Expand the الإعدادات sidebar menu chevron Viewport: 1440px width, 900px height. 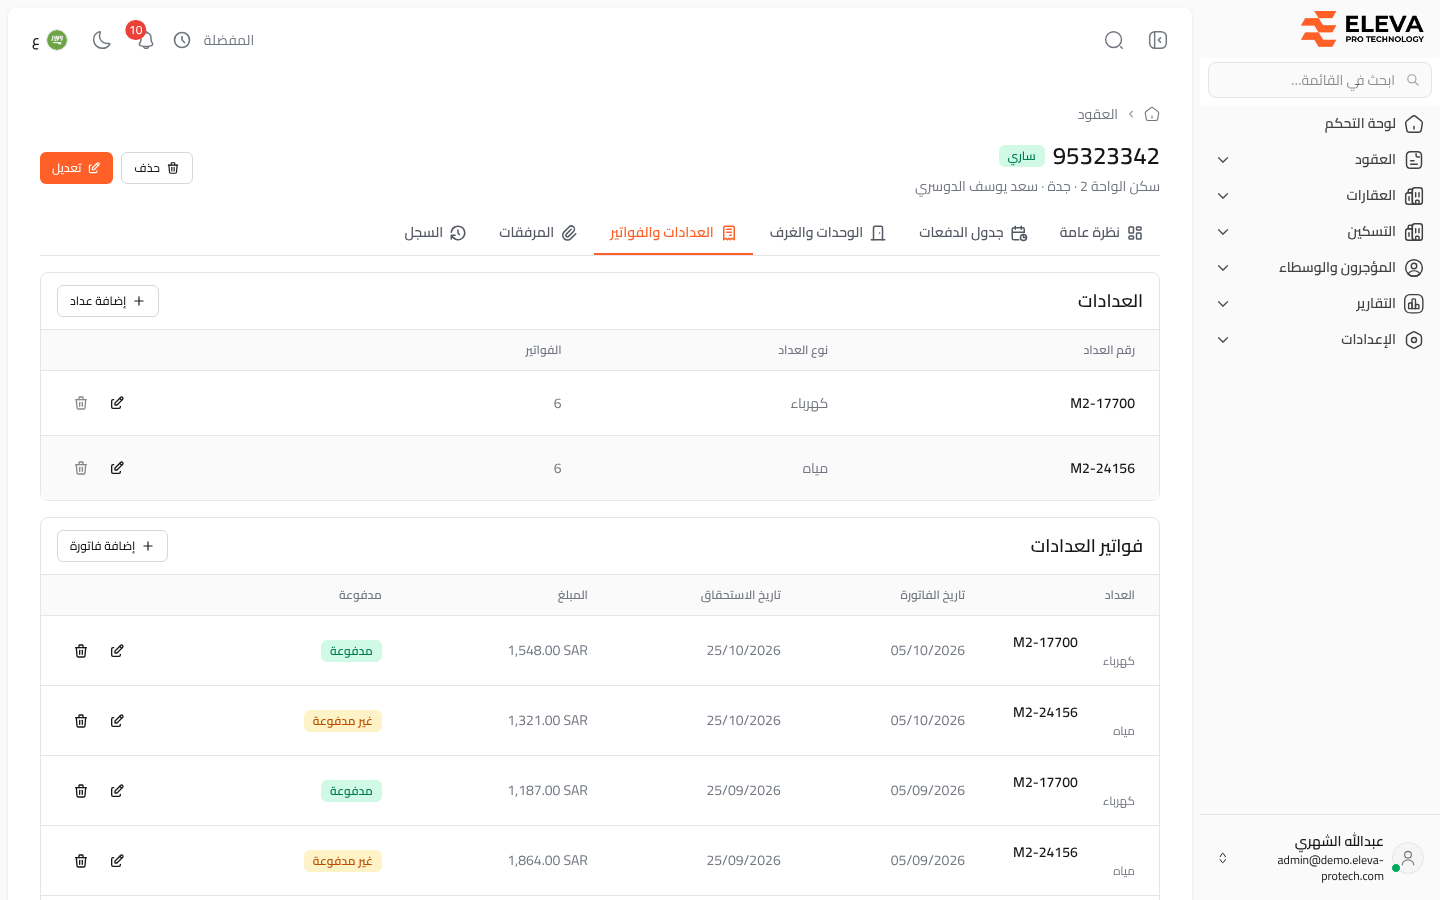(1223, 340)
